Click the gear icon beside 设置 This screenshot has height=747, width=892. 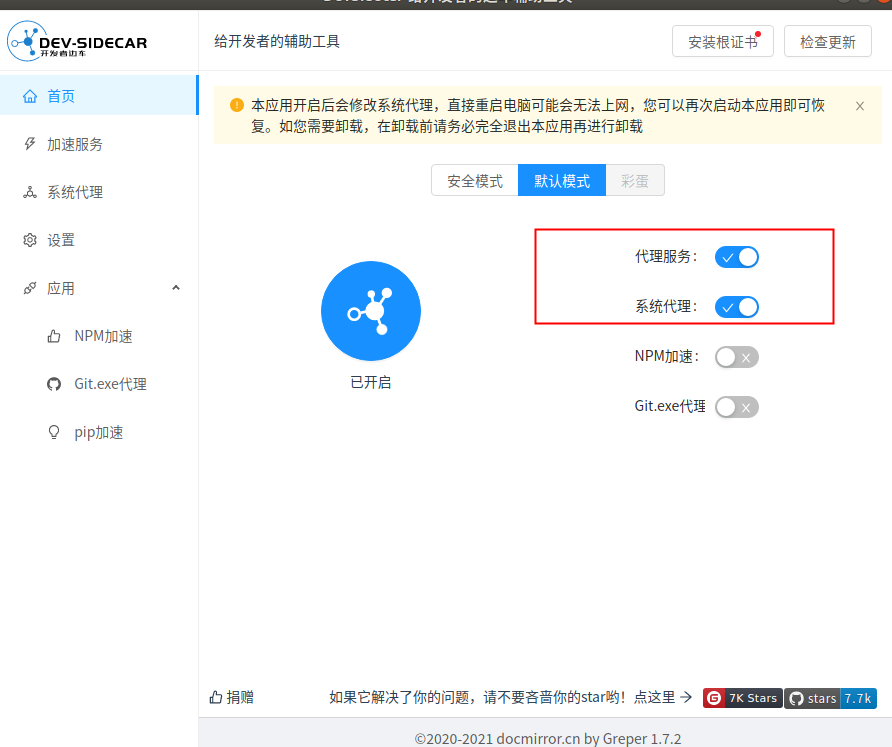pyautogui.click(x=30, y=240)
